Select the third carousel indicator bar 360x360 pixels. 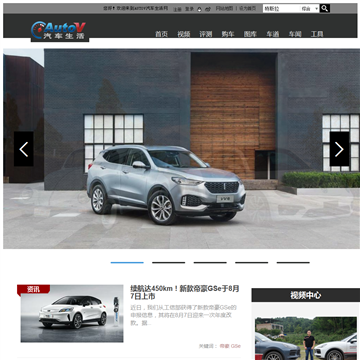pyautogui.click(x=210, y=263)
